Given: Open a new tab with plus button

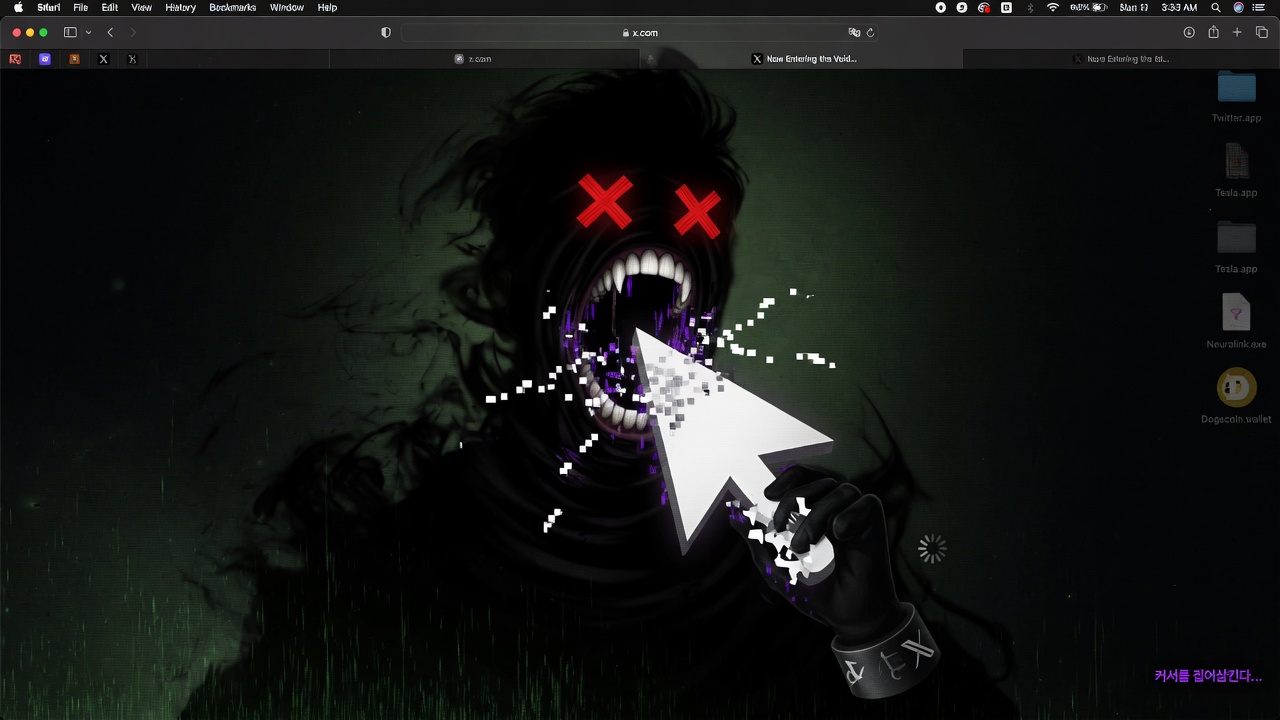Looking at the screenshot, I should pyautogui.click(x=1237, y=32).
